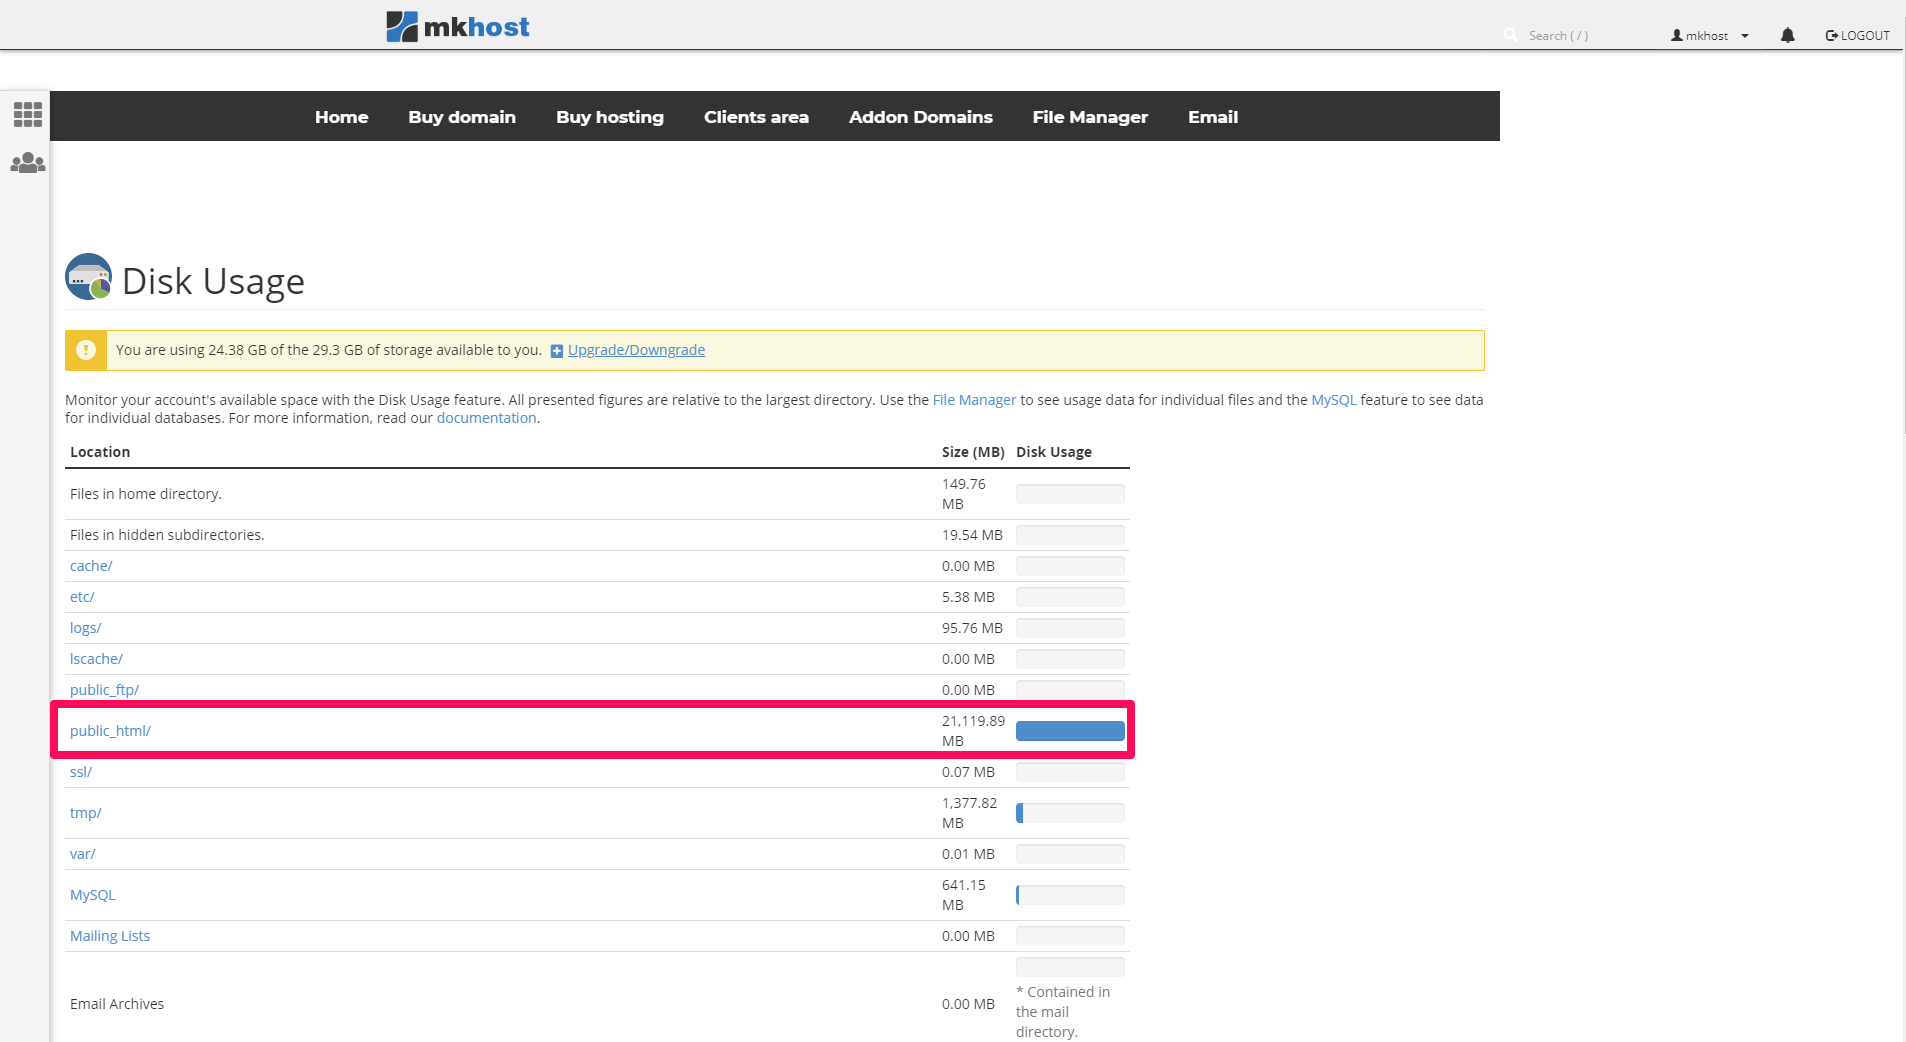Open the cache/ directory link
The height and width of the screenshot is (1042, 1906).
(x=91, y=566)
